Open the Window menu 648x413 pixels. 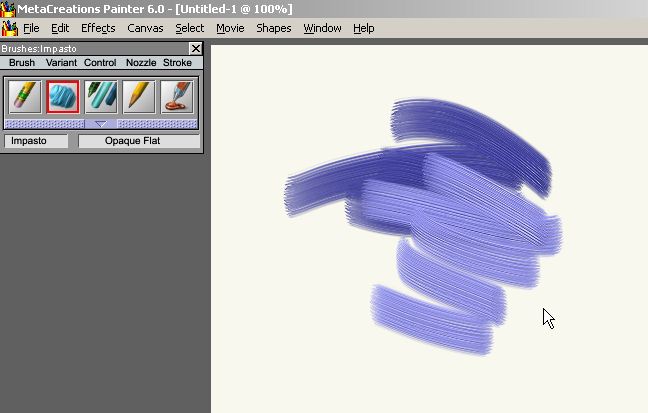(x=322, y=28)
